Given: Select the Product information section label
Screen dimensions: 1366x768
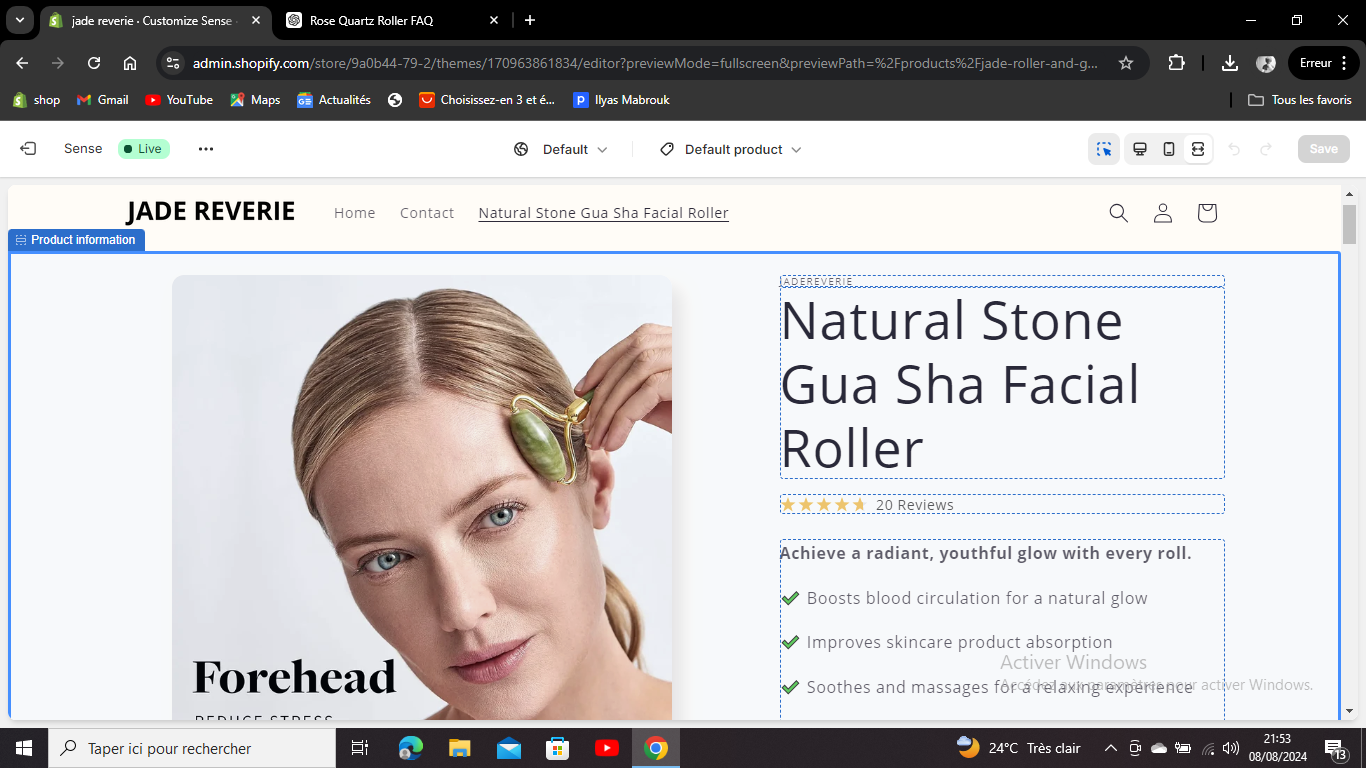Looking at the screenshot, I should (77, 240).
